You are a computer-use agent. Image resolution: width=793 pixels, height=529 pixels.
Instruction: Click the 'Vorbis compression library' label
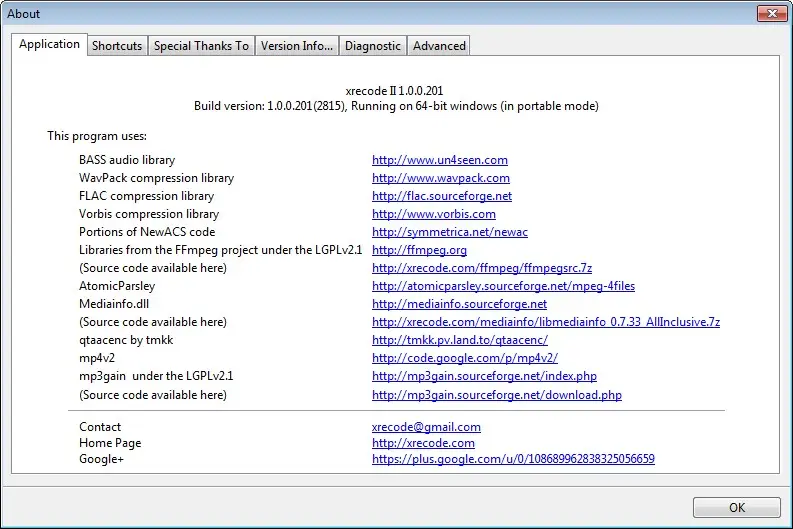coord(149,214)
